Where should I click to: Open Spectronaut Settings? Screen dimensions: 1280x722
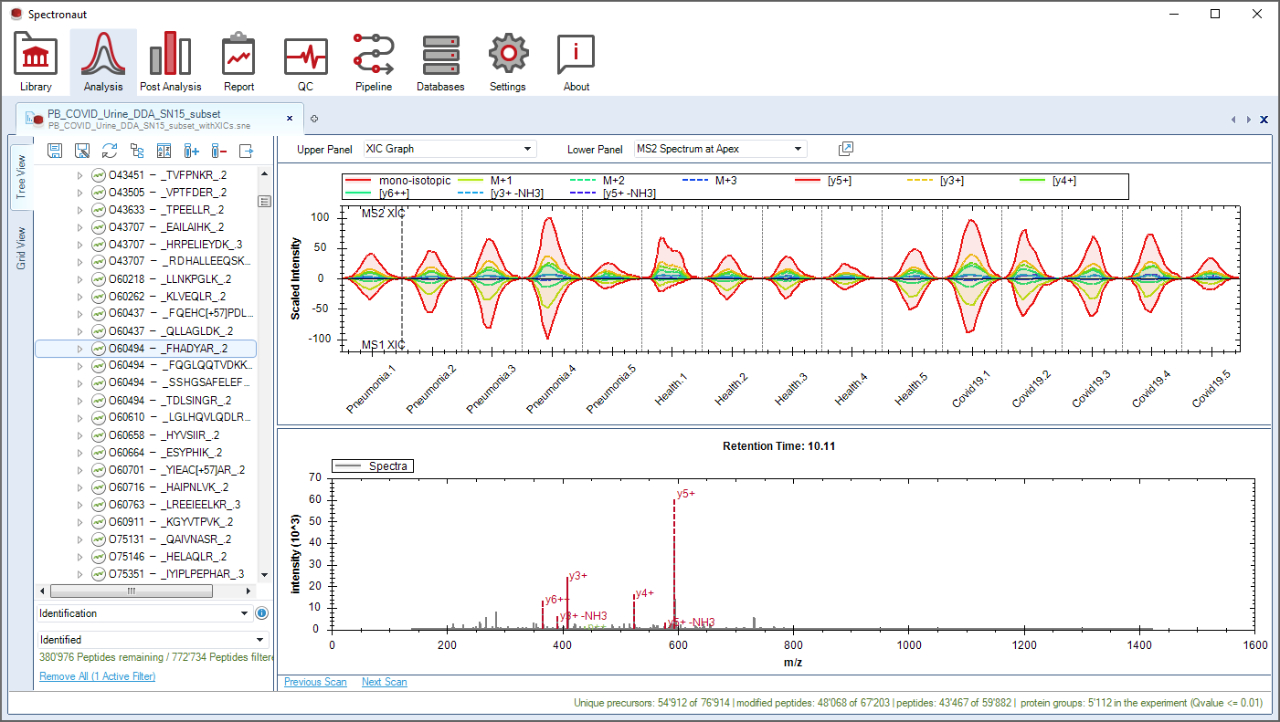pyautogui.click(x=507, y=60)
